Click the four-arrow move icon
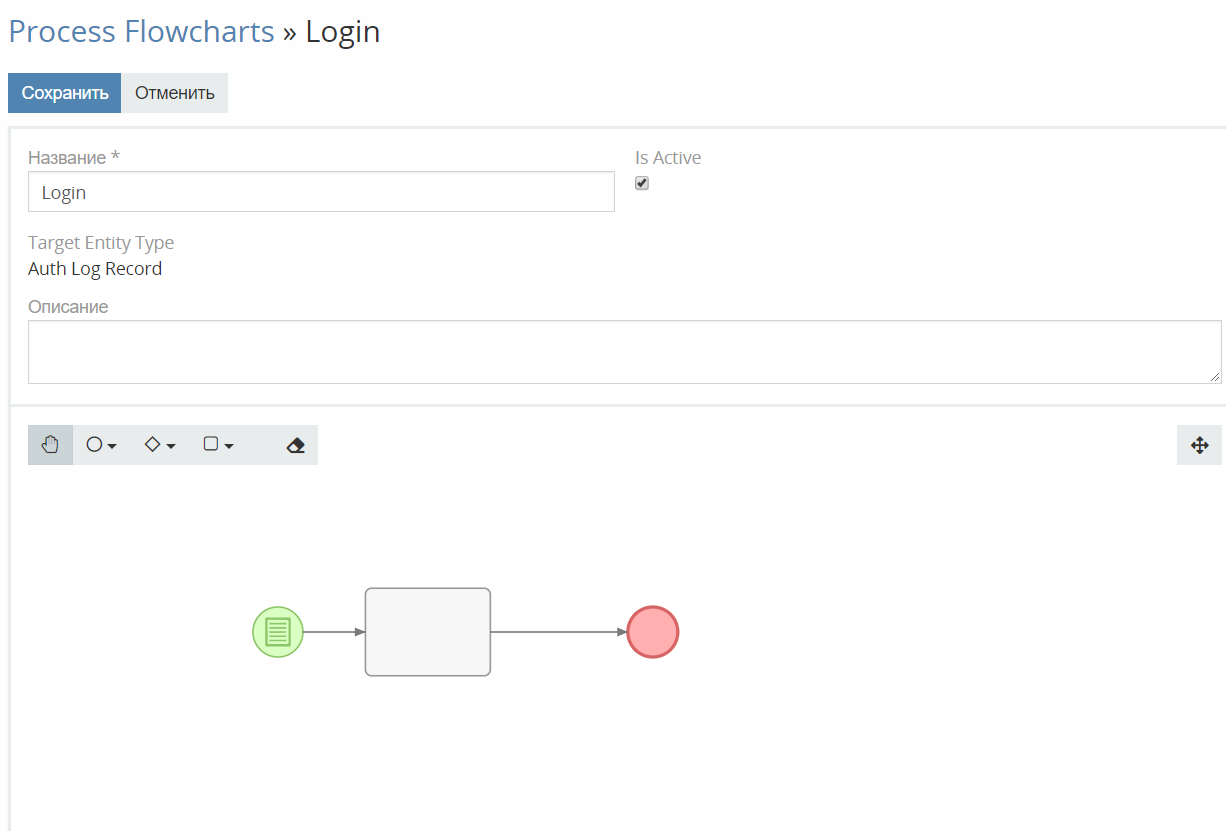 coord(1199,446)
